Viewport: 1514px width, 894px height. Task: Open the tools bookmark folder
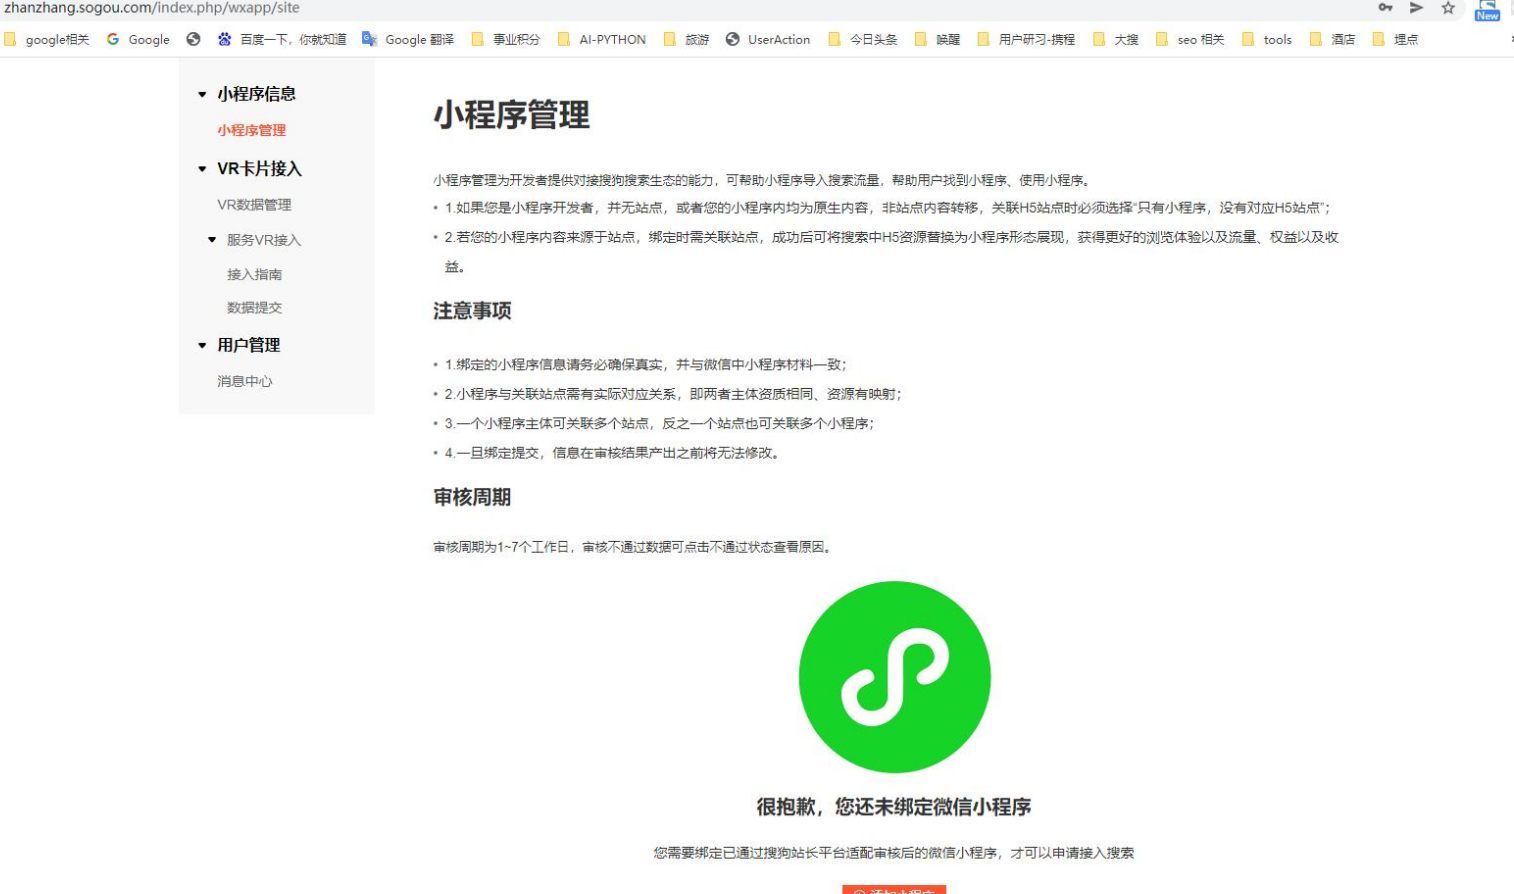pos(1266,39)
